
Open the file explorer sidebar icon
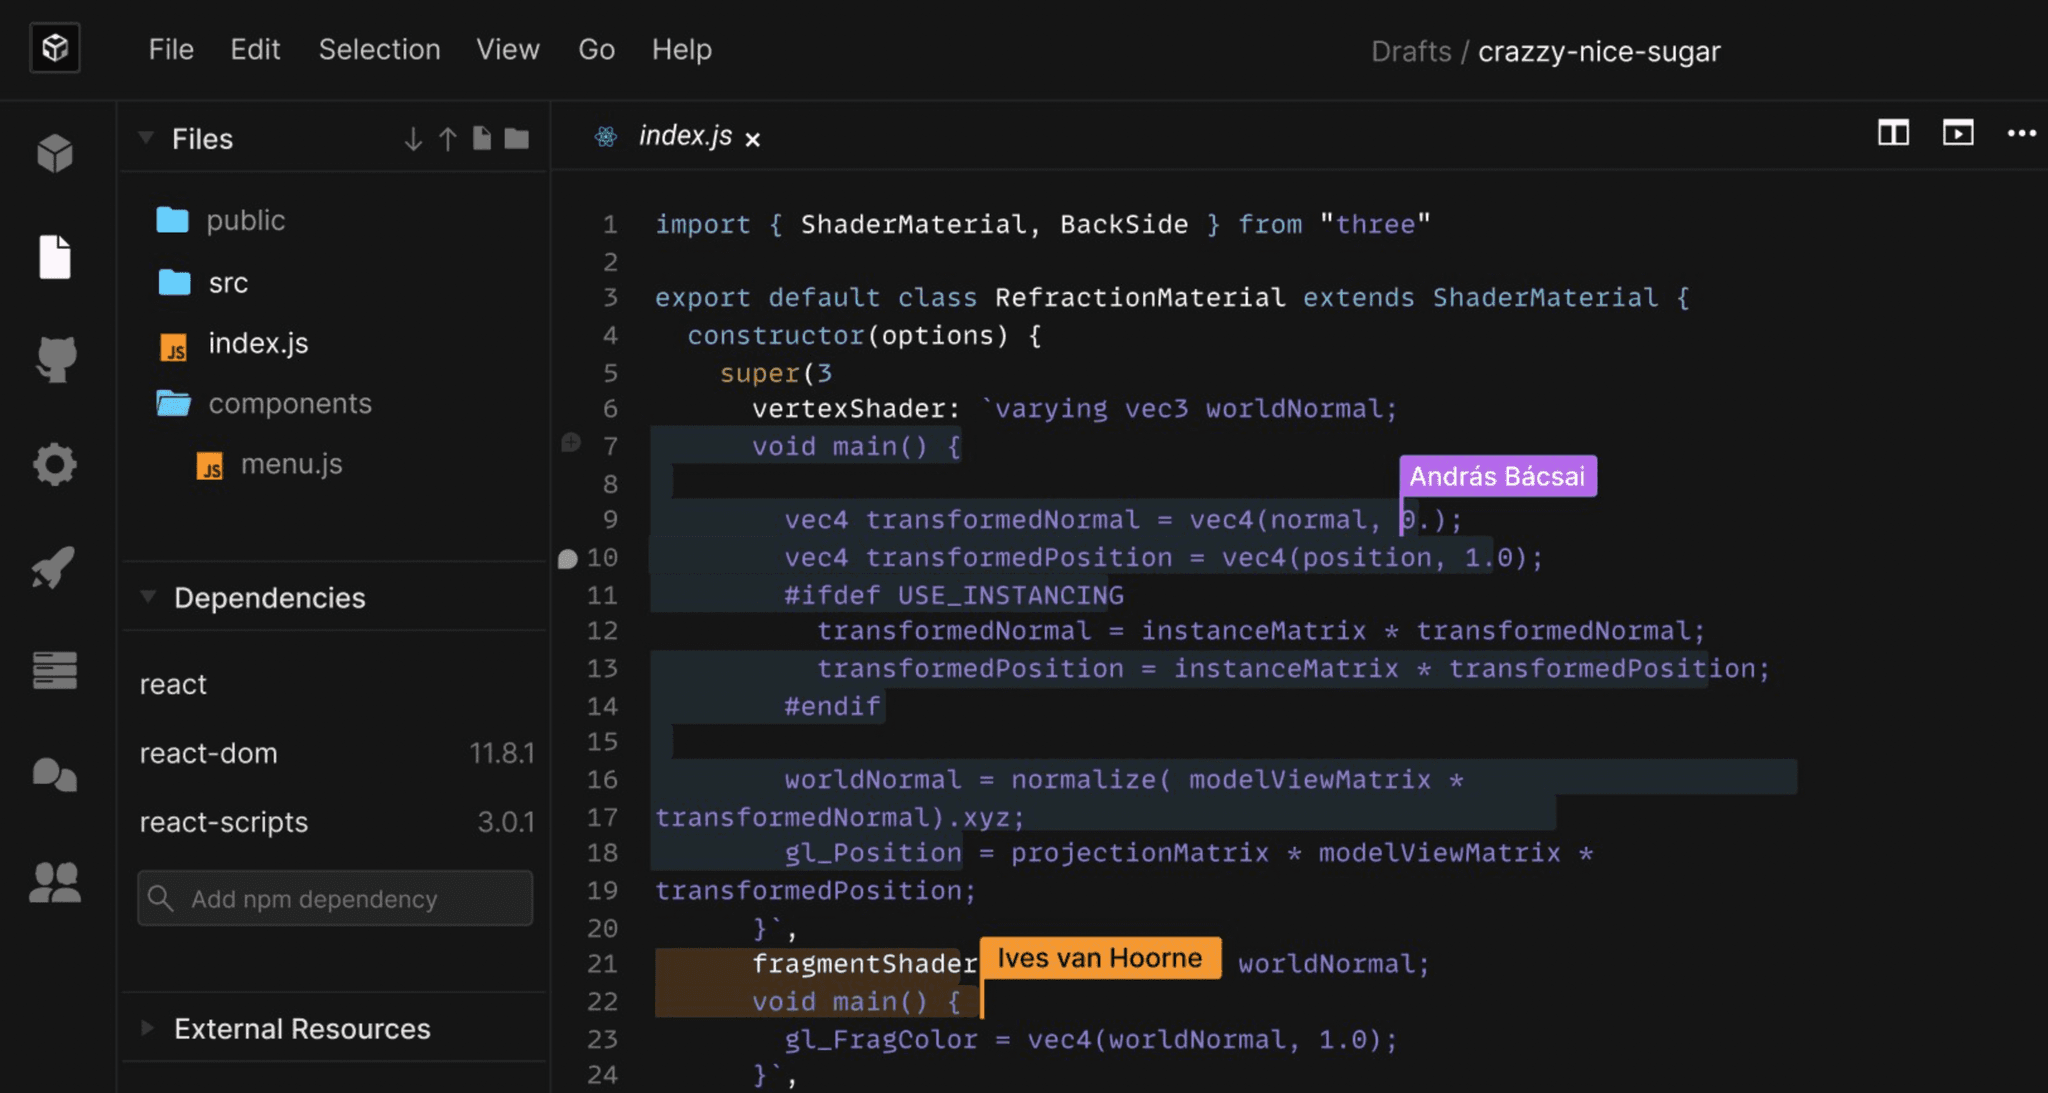[x=55, y=257]
